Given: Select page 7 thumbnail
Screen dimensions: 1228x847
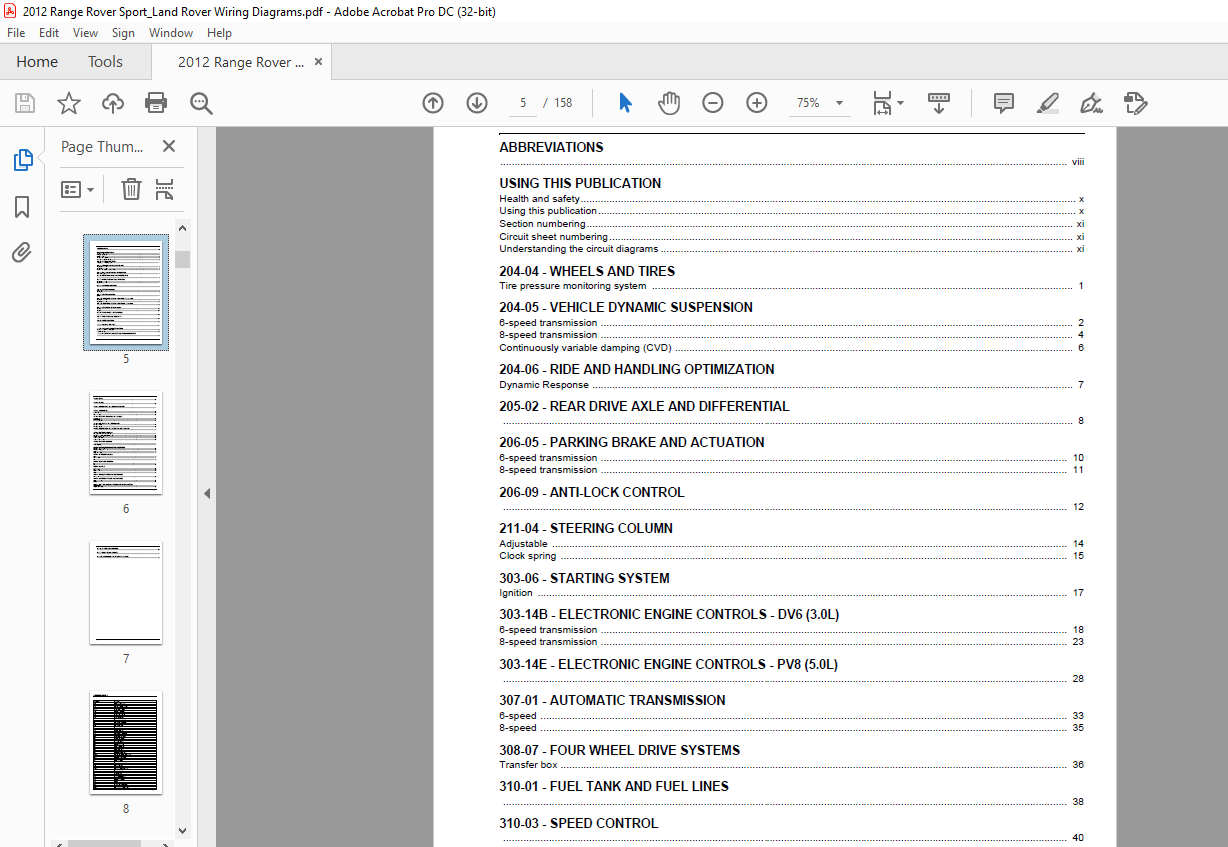Looking at the screenshot, I should [126, 593].
